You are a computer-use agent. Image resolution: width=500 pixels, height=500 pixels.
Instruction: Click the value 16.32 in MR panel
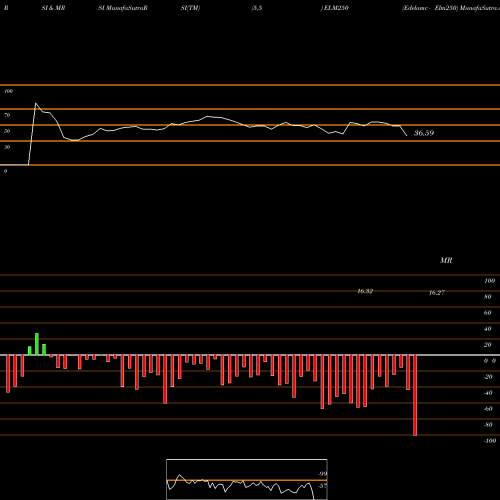click(365, 291)
